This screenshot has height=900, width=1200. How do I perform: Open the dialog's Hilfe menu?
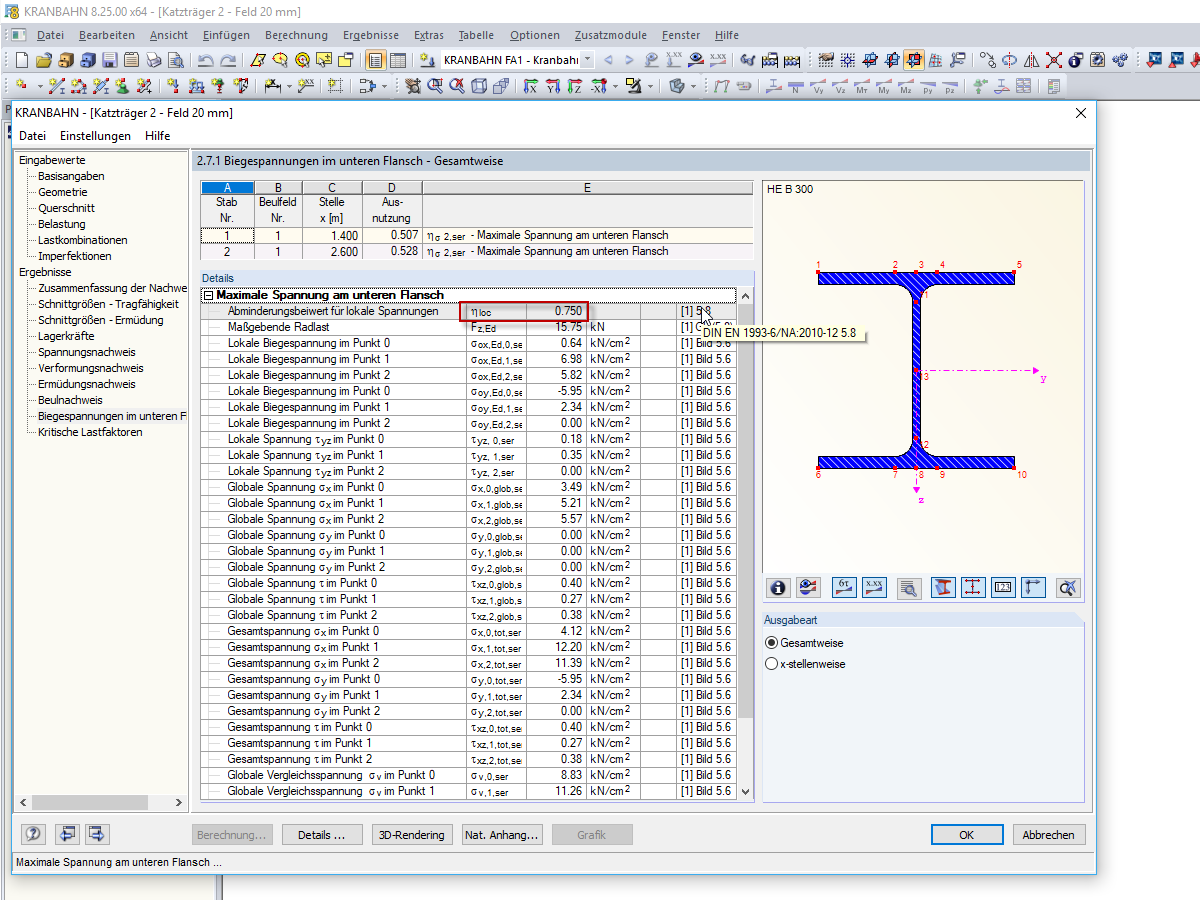157,136
